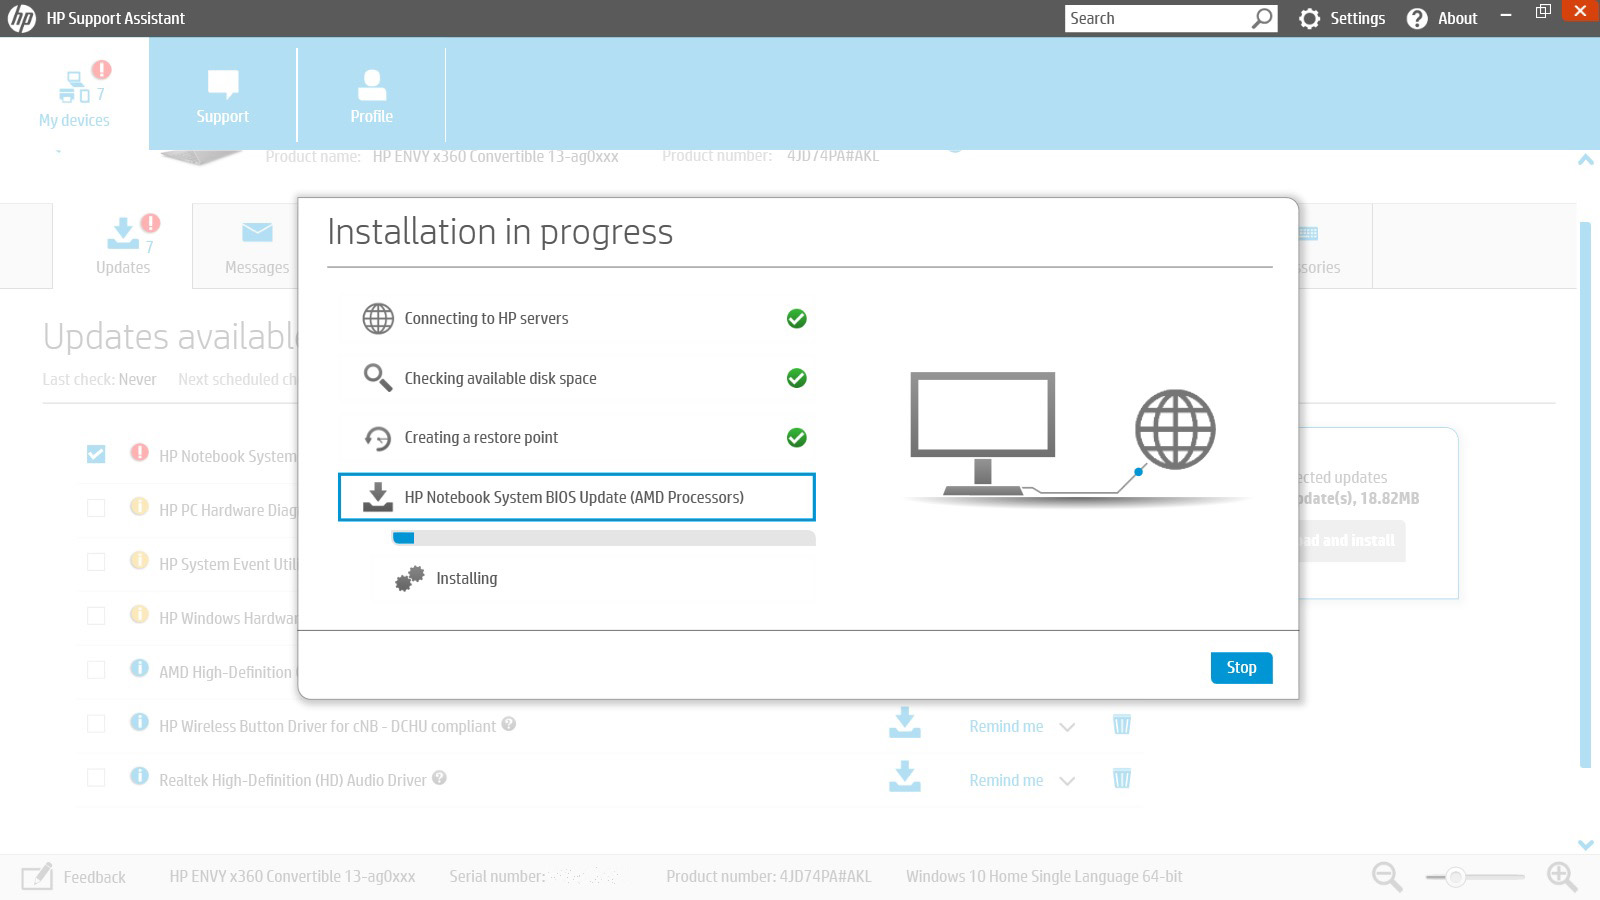The image size is (1600, 900).
Task: Download the HP Wireless Button Driver
Action: pyautogui.click(x=904, y=723)
